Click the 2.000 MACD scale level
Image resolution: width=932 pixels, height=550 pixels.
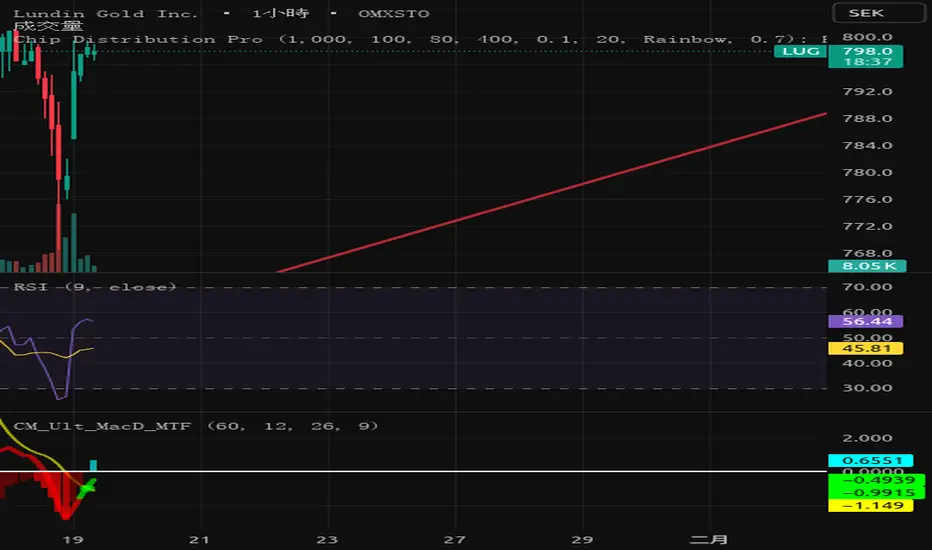point(867,438)
